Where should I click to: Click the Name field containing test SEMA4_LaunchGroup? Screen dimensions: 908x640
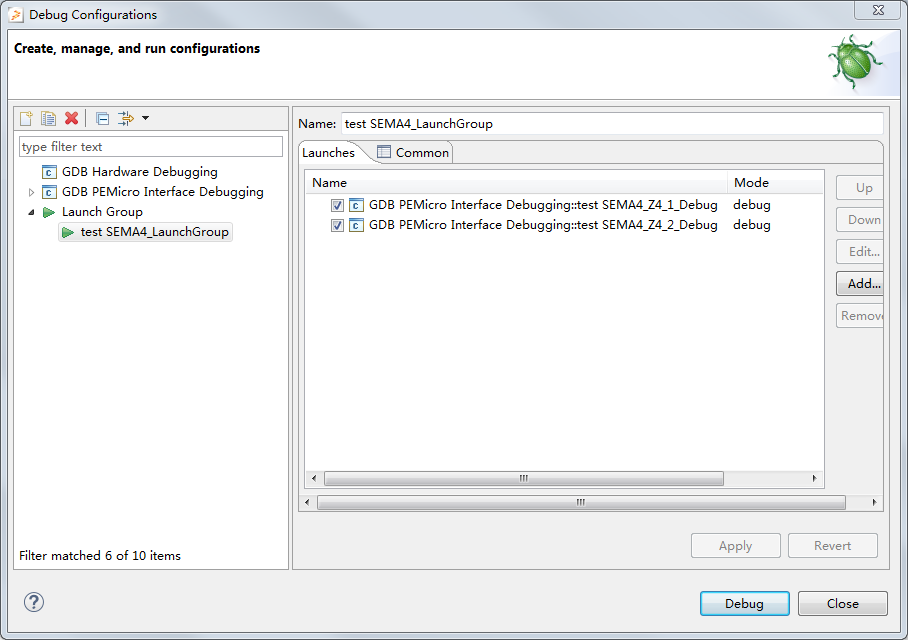[612, 123]
